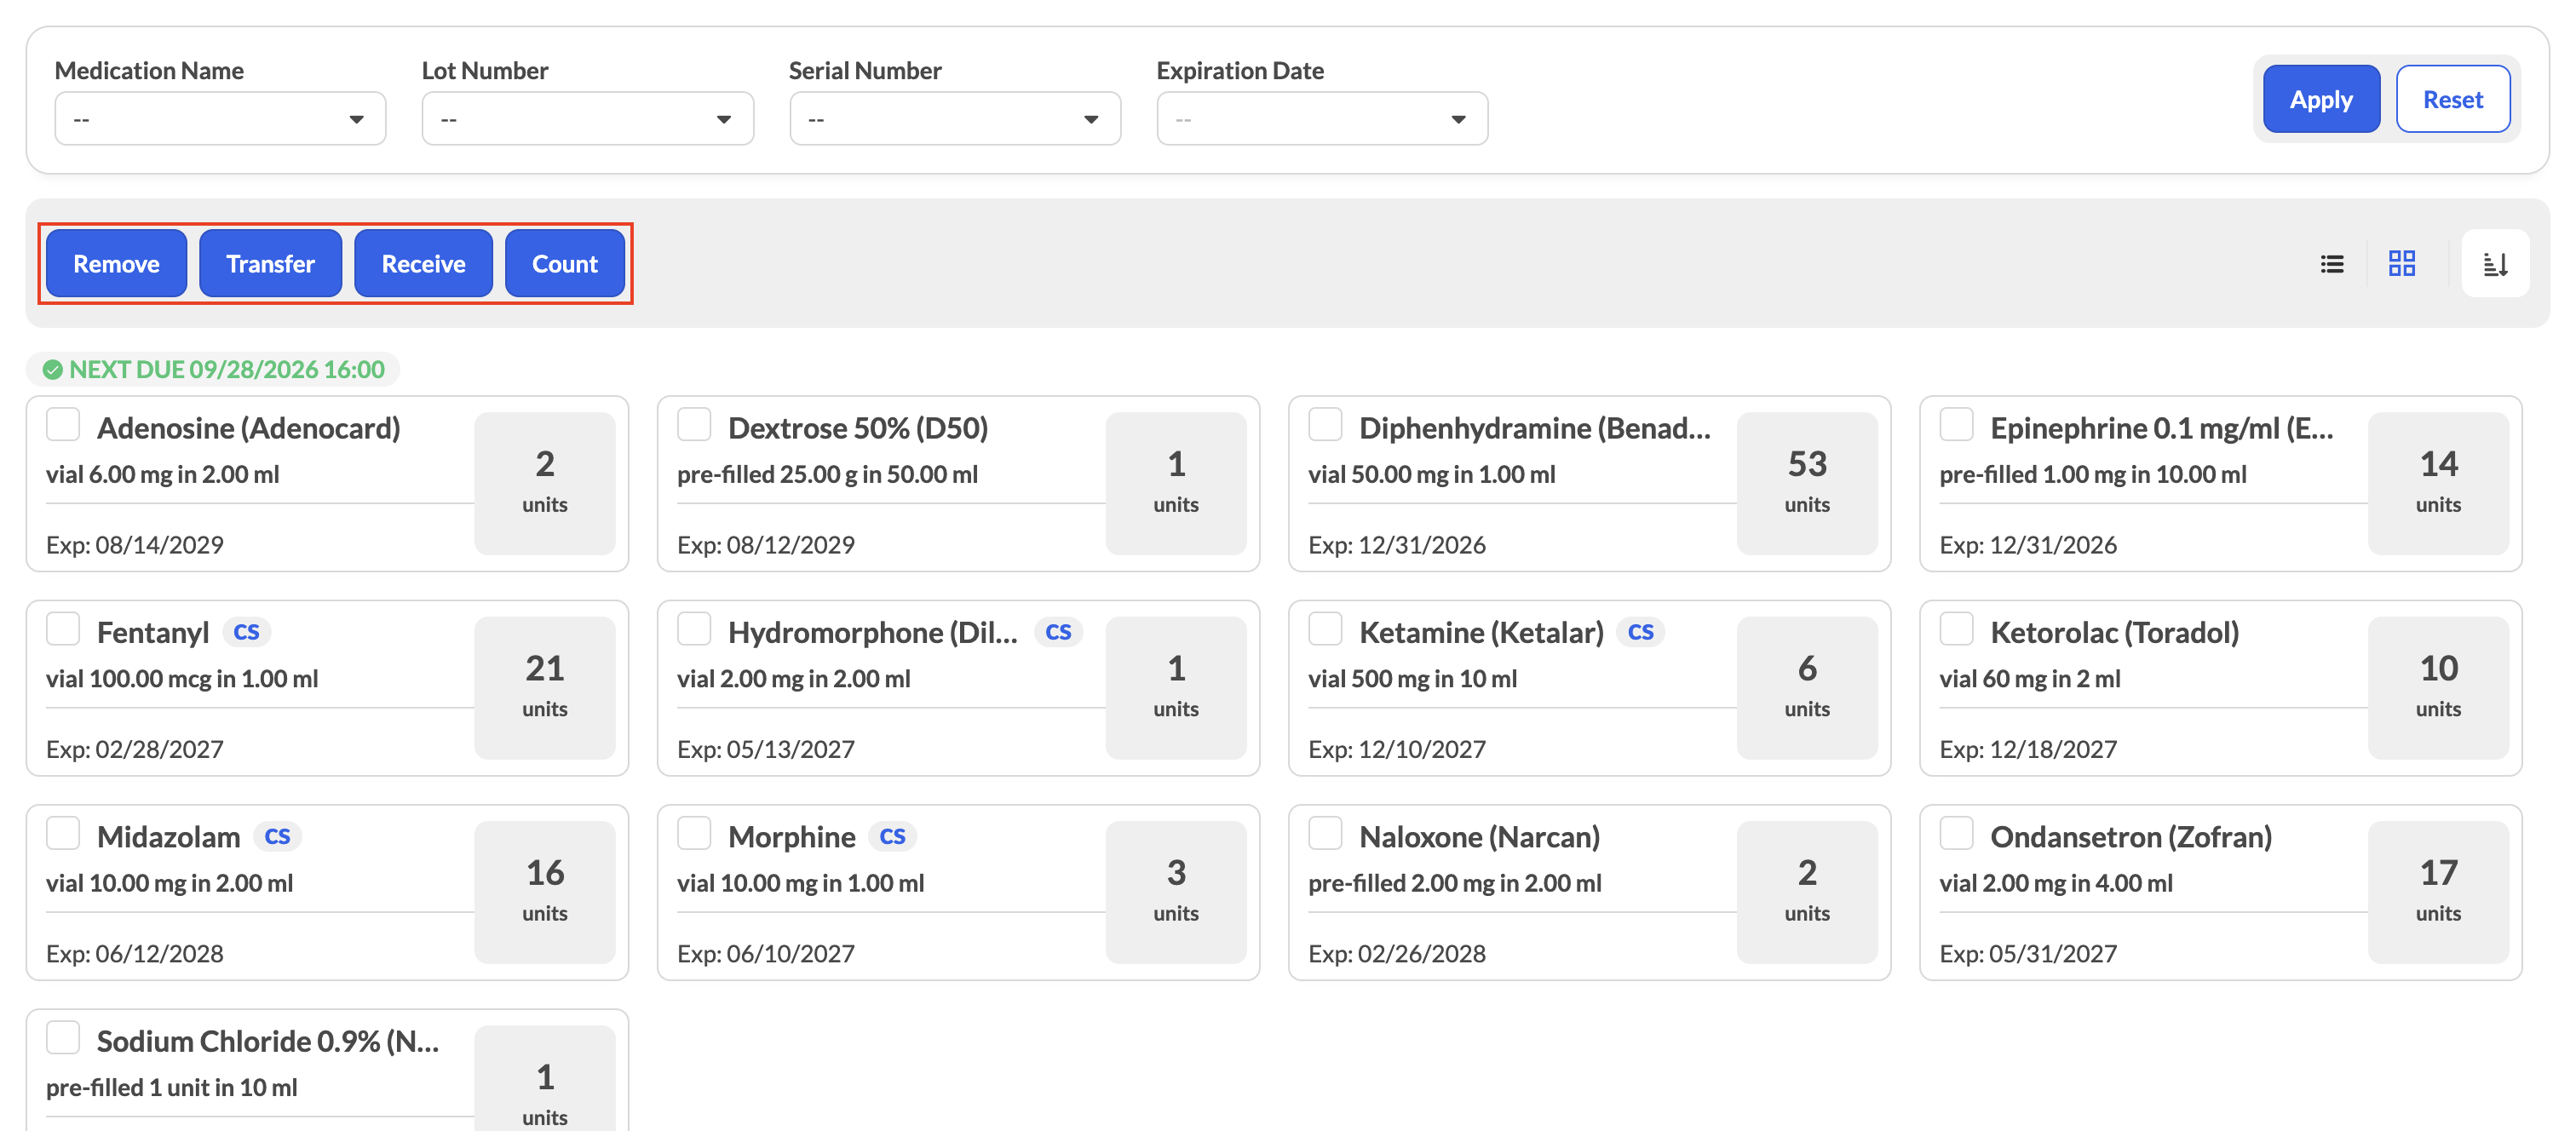Expand the Serial Number dropdown
2576x1131 pixels.
point(955,119)
